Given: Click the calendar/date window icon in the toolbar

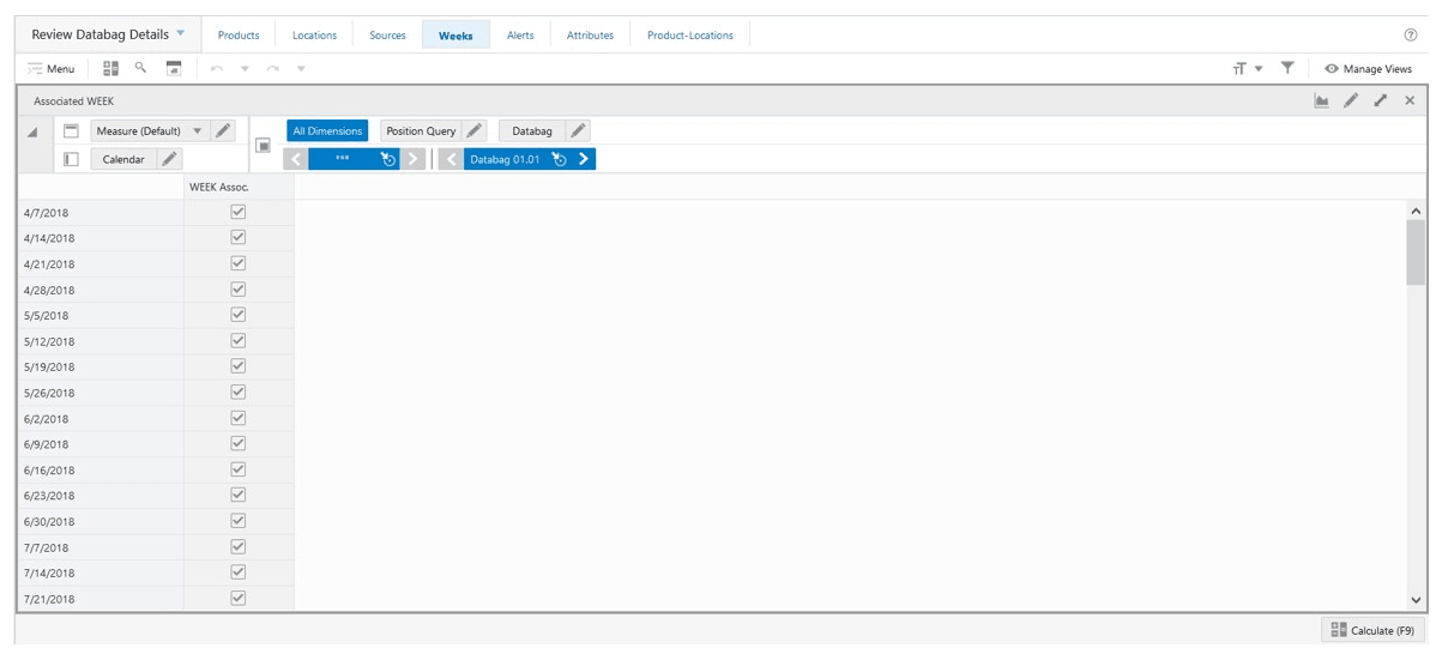Looking at the screenshot, I should pyautogui.click(x=174, y=68).
